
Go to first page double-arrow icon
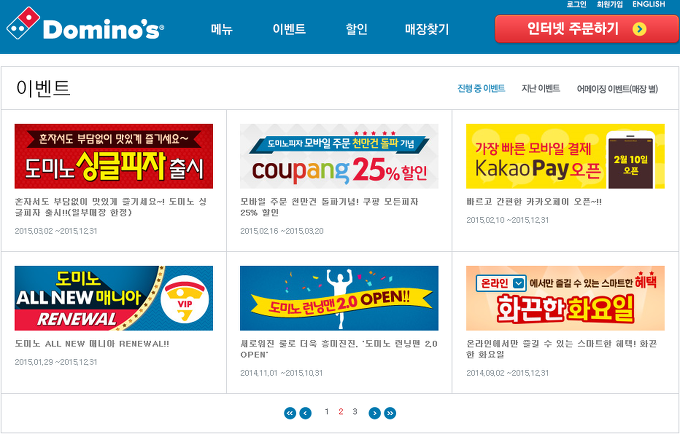point(290,413)
